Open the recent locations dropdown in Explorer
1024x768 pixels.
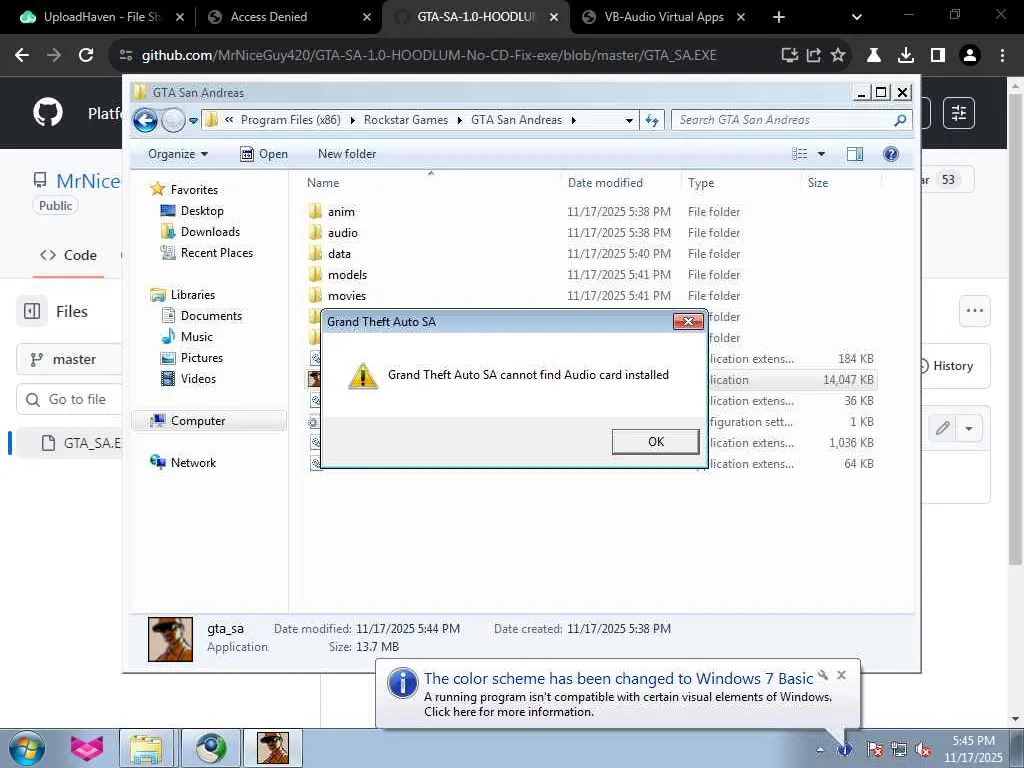pos(193,120)
